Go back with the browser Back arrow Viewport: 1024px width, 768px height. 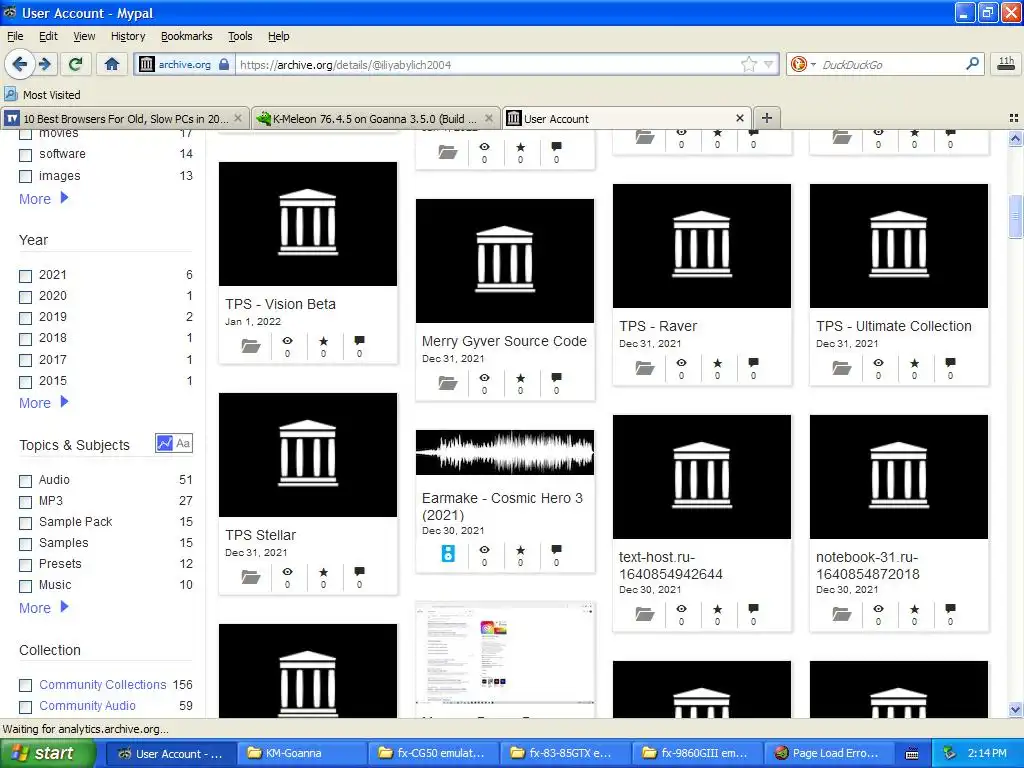click(19, 64)
